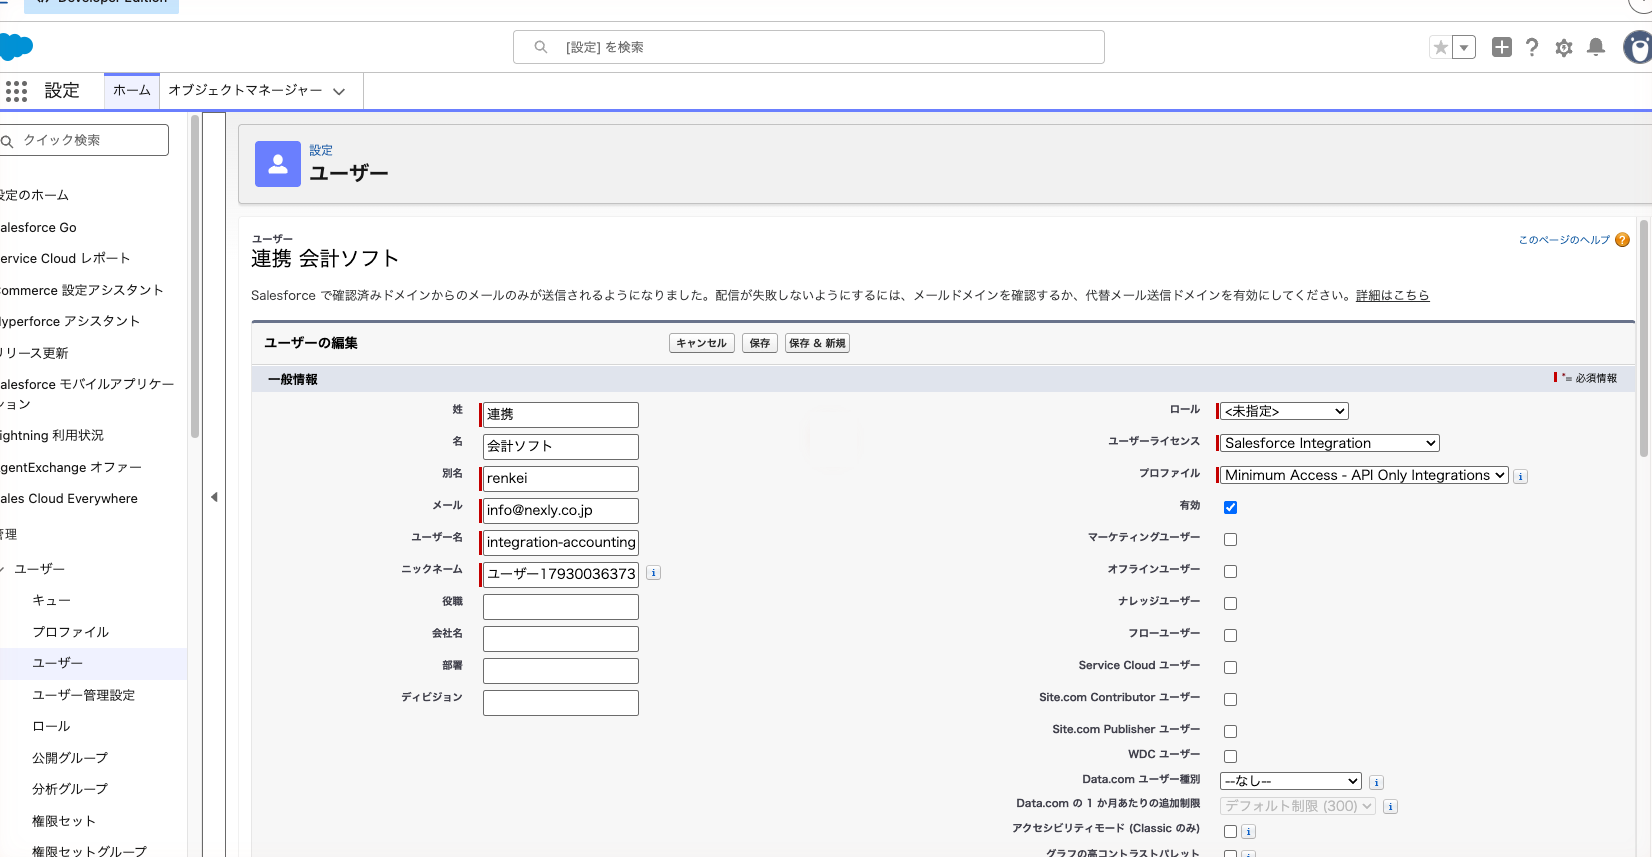Open the ユーザーライセンス dropdown
1652x857 pixels.
[x=1329, y=443]
